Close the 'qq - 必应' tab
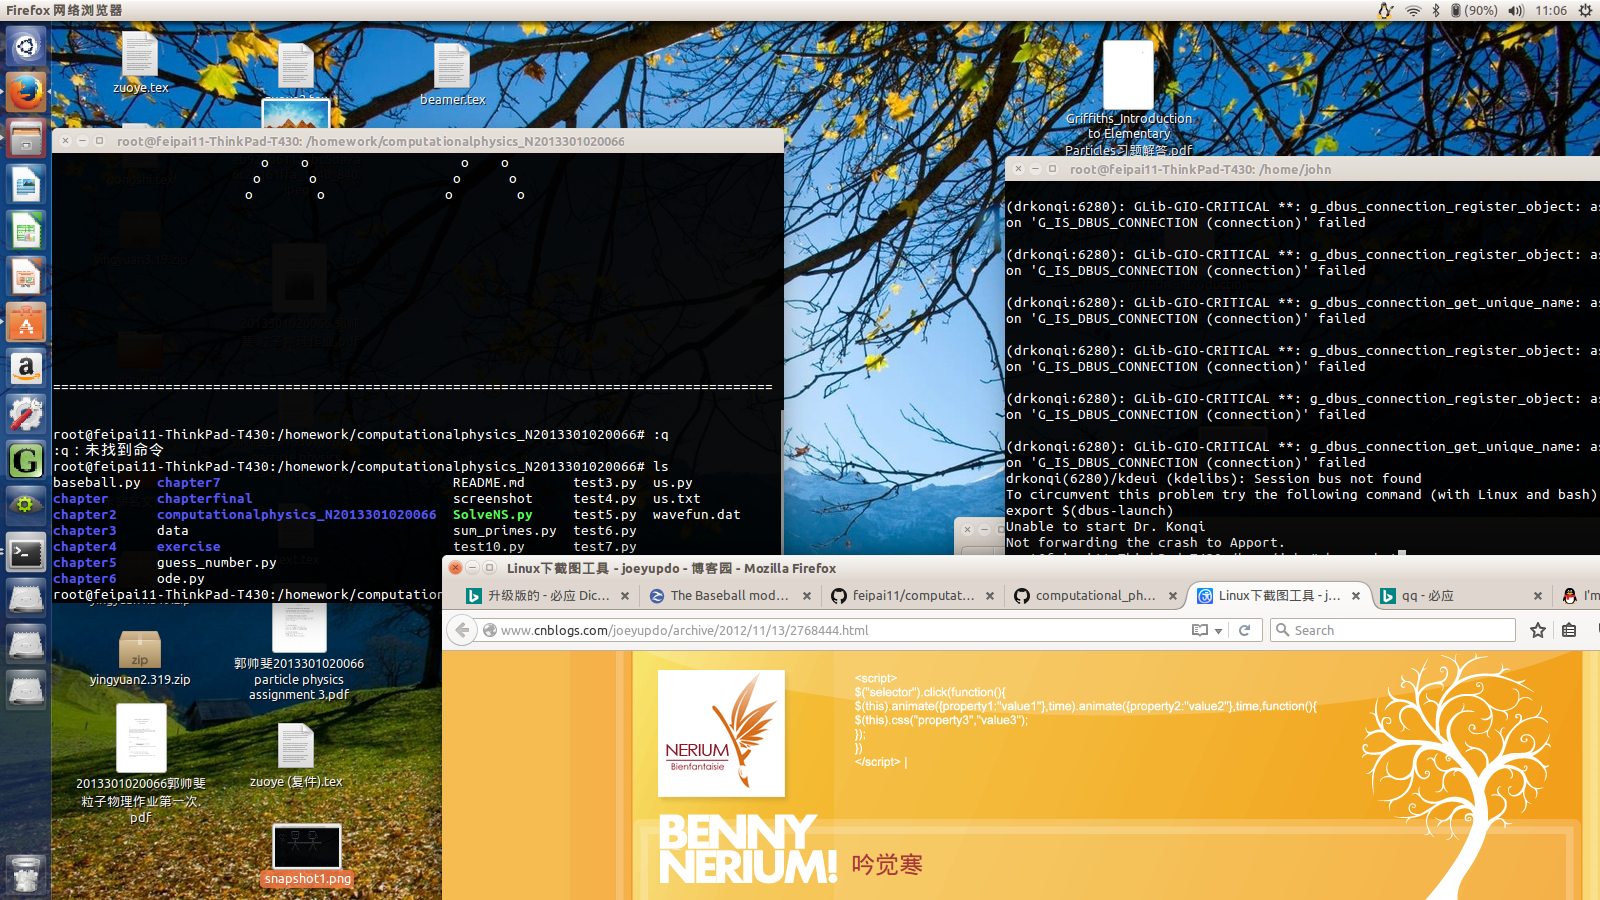This screenshot has height=900, width=1600. point(1538,596)
